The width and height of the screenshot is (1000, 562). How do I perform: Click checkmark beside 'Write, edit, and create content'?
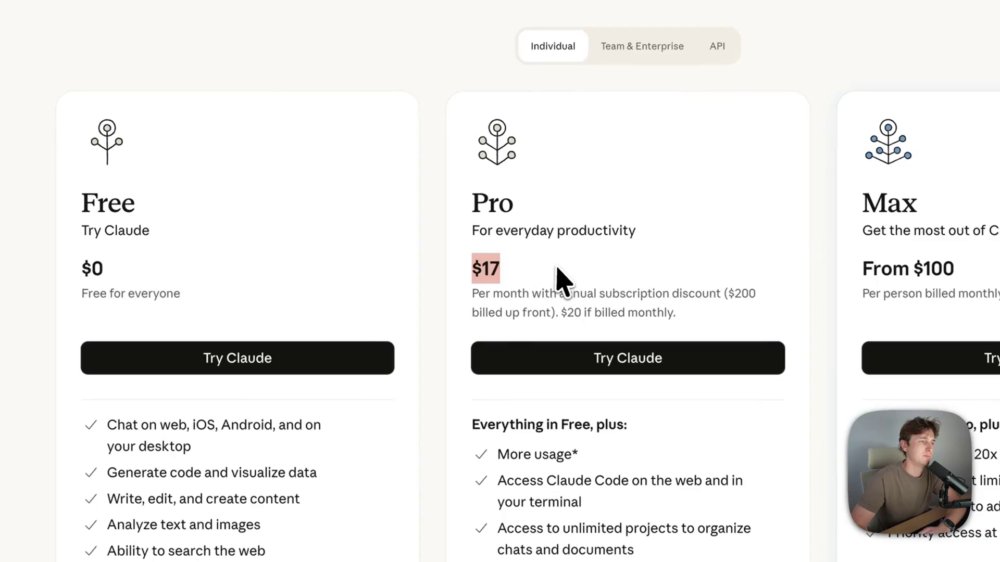tap(91, 499)
